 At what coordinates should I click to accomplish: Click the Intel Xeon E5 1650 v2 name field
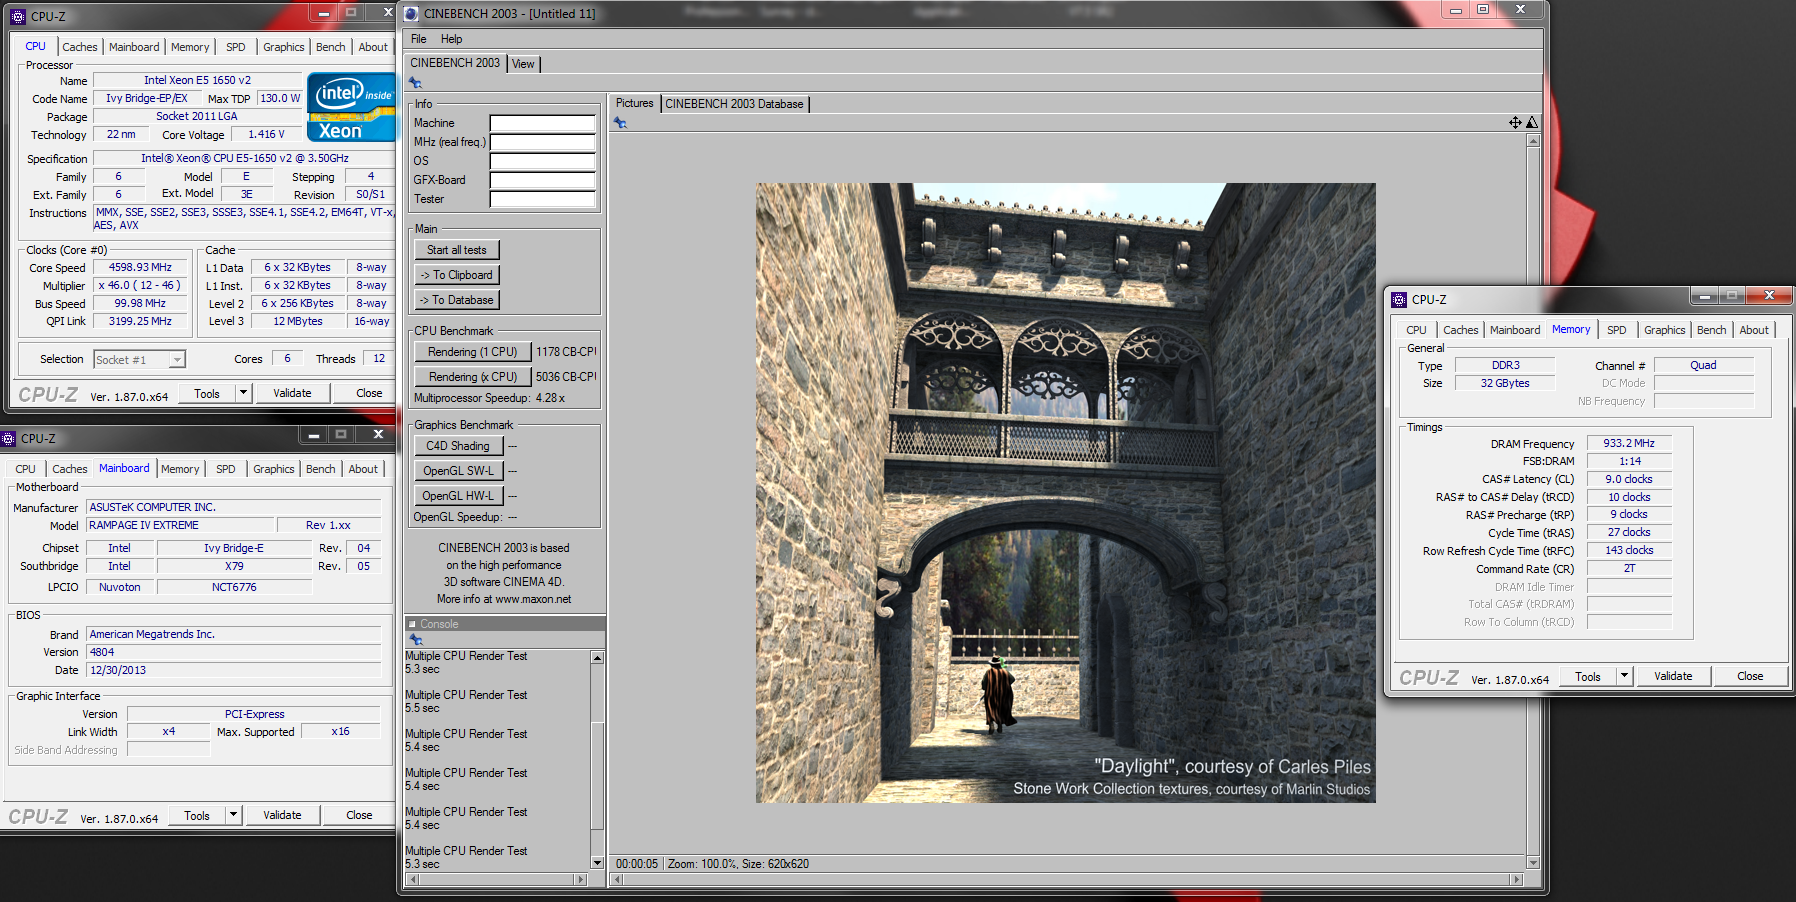pos(198,80)
